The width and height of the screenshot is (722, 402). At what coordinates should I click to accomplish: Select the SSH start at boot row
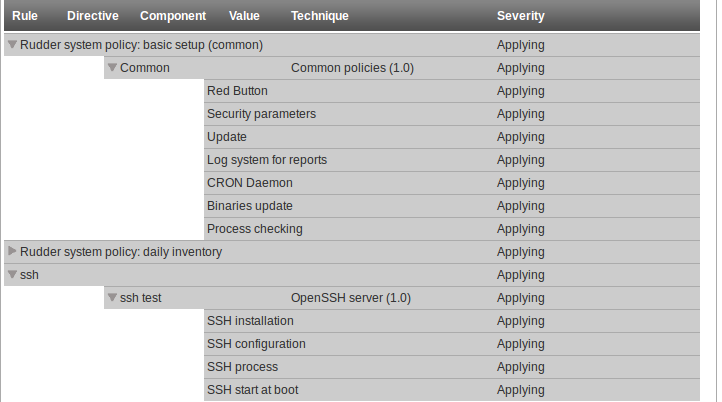tap(452, 390)
